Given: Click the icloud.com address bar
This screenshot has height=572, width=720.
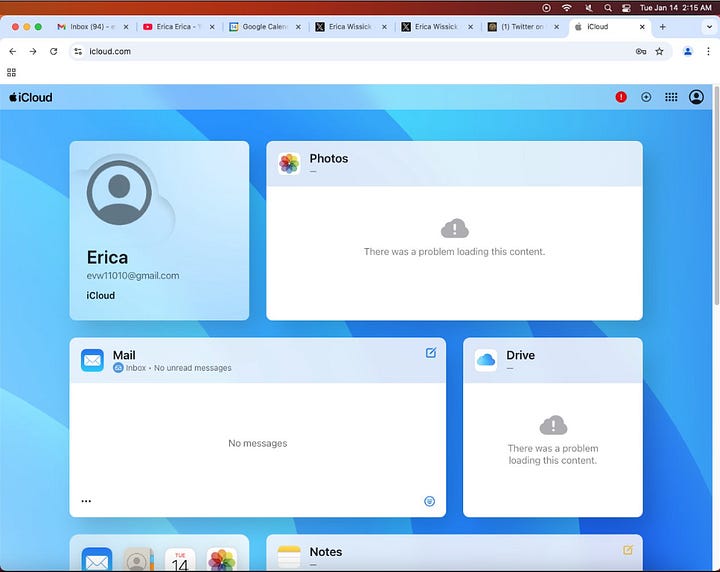Looking at the screenshot, I should click(371, 51).
